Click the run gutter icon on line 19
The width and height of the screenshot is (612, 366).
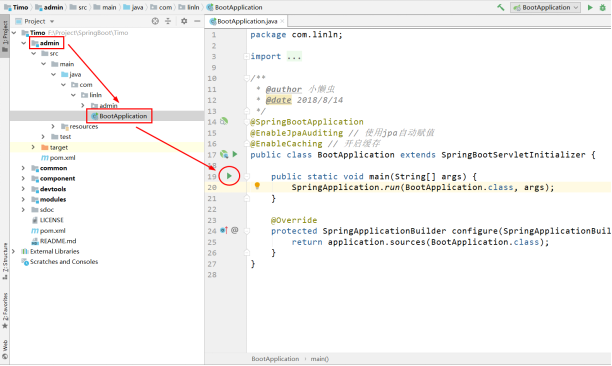(229, 176)
